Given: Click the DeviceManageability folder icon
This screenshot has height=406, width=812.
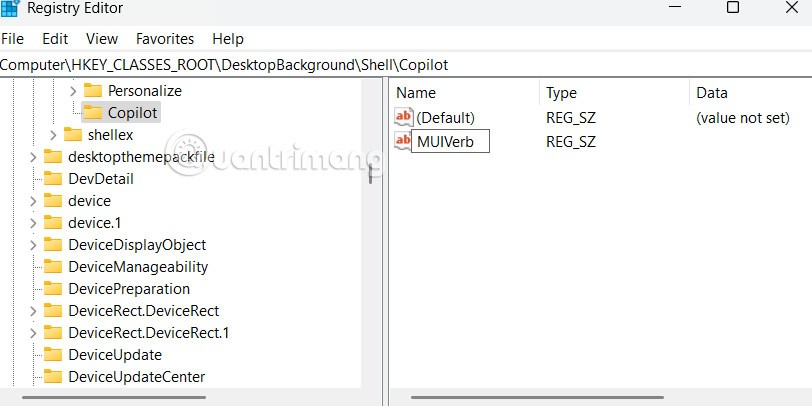Looking at the screenshot, I should pos(53,267).
